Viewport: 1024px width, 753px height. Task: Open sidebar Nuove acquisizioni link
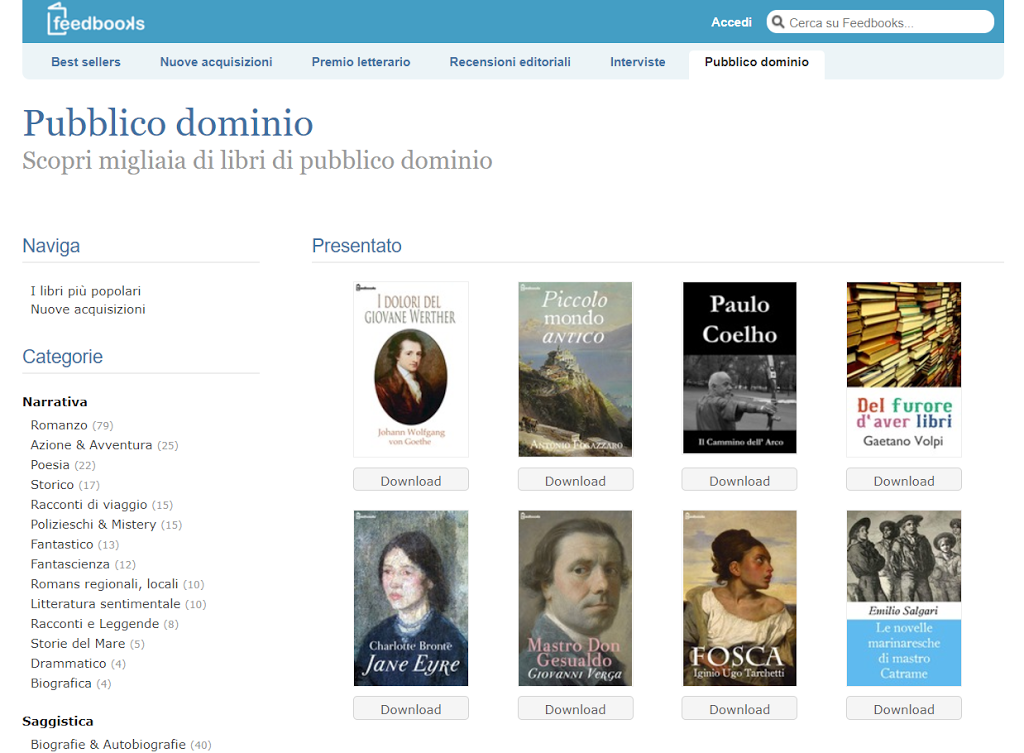[88, 309]
